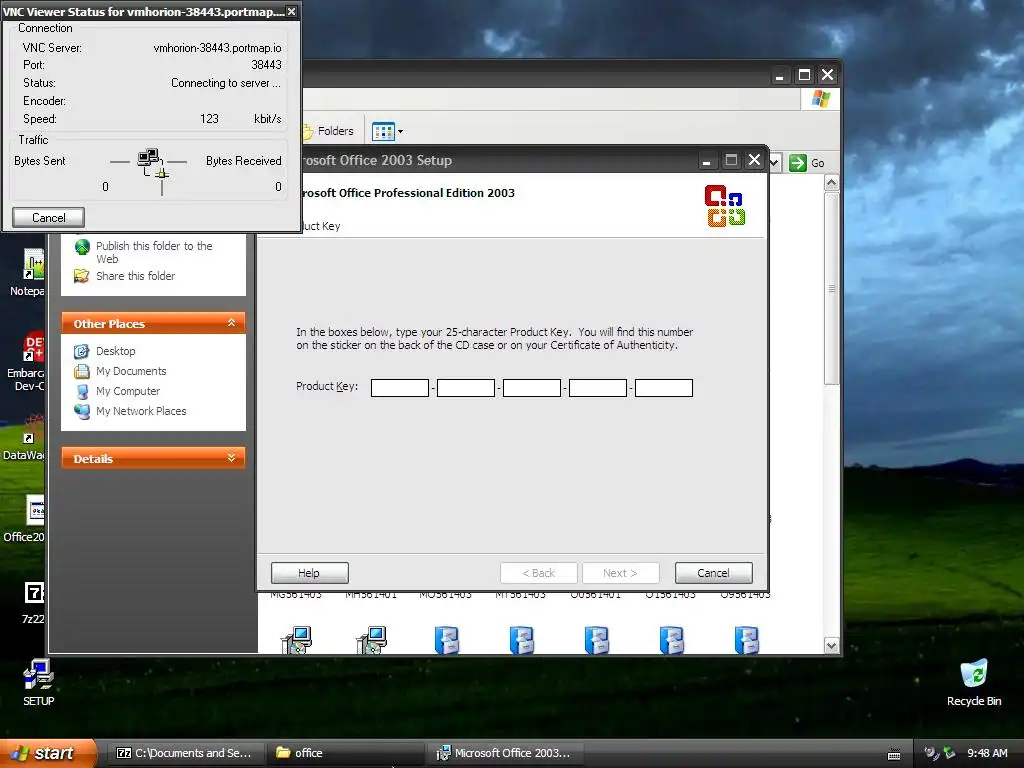Cancel the VNC Viewer connection attempt
1024x768 pixels.
48,217
